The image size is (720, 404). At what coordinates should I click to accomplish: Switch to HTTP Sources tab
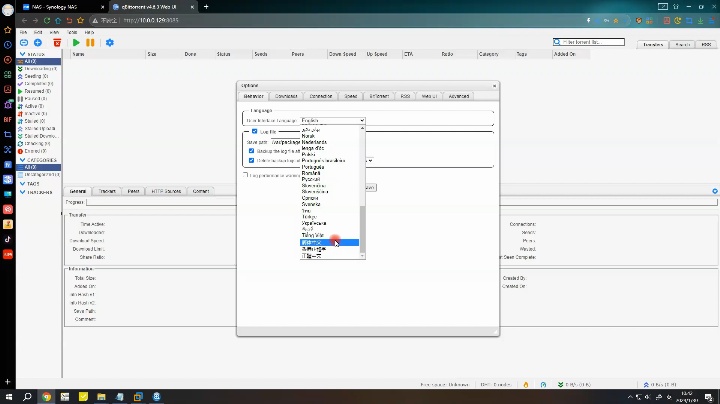(x=166, y=191)
